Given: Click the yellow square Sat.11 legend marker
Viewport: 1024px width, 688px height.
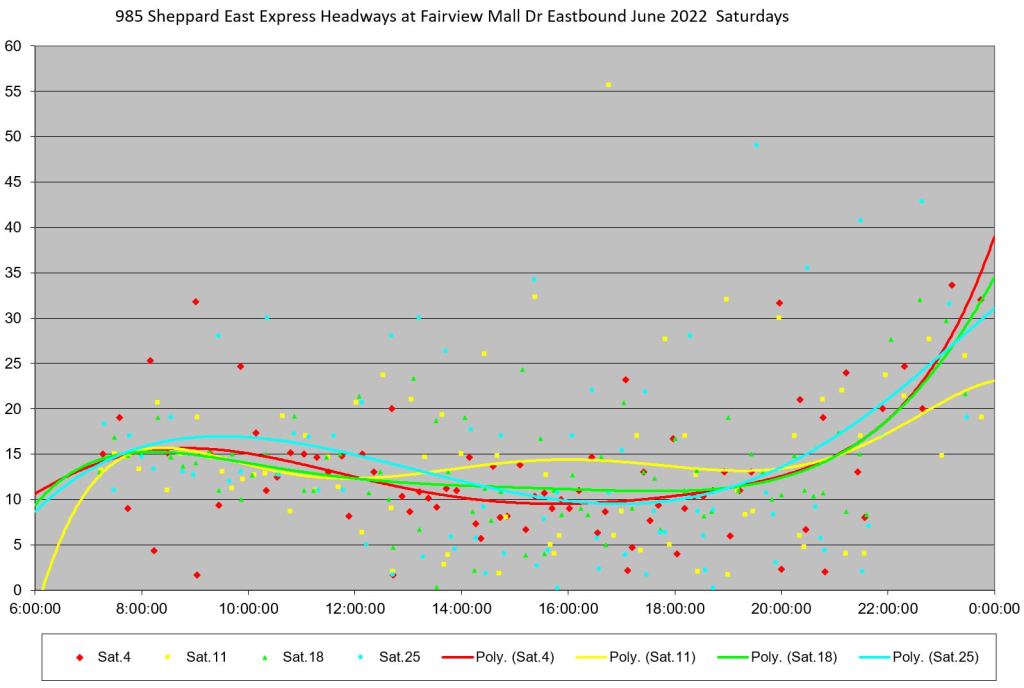Looking at the screenshot, I should [167, 657].
